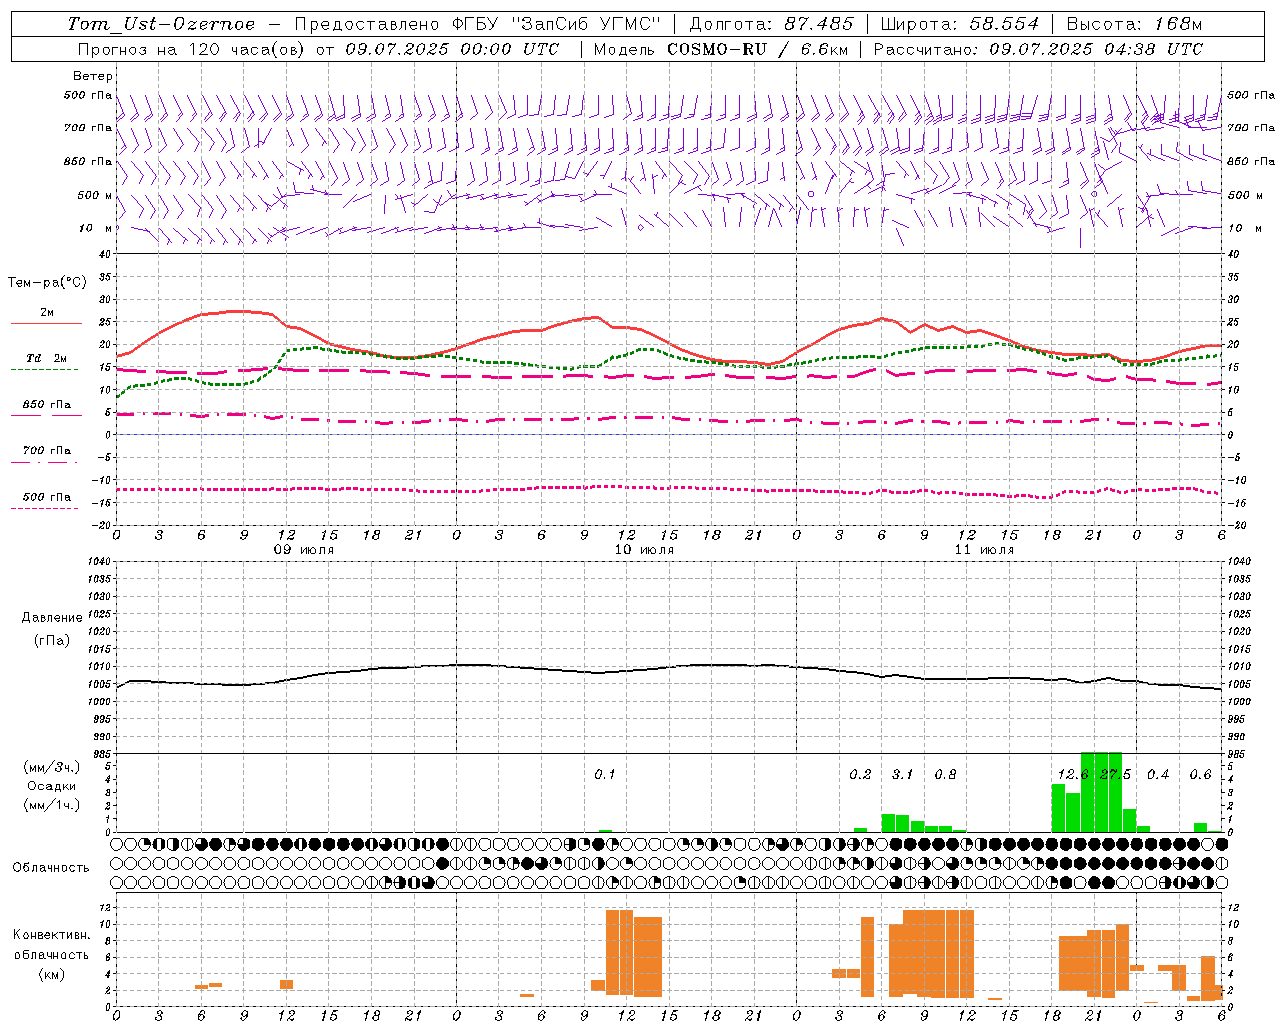This screenshot has height=1024, width=1280.
Task: Click the "10 июля" date label
Action: tap(645, 550)
